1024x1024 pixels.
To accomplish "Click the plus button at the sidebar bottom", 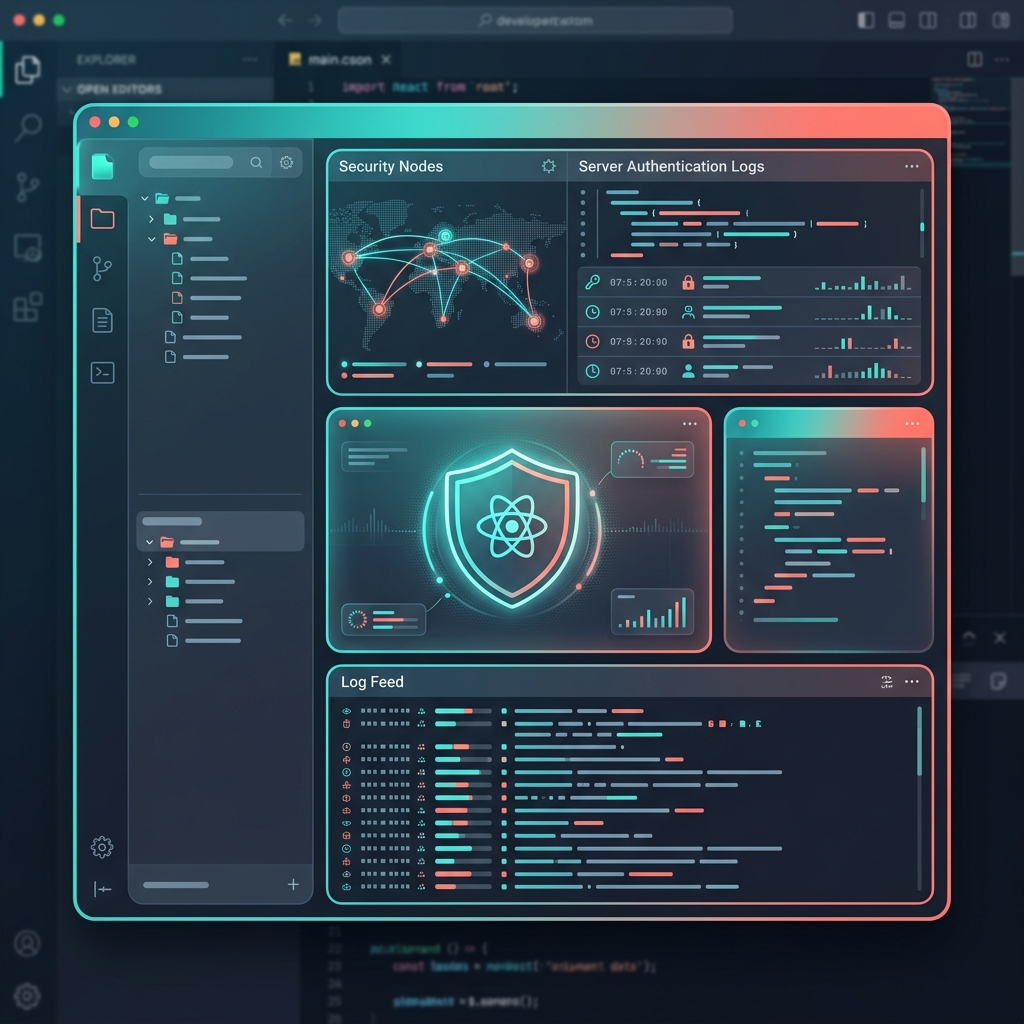I will (293, 884).
